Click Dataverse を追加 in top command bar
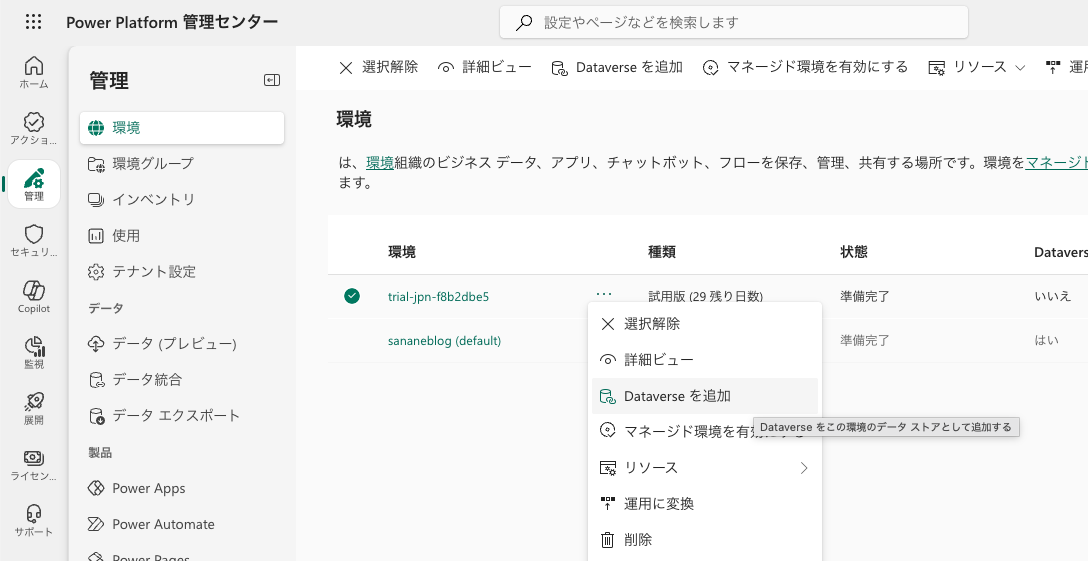Viewport: 1088px width, 561px height. click(617, 67)
